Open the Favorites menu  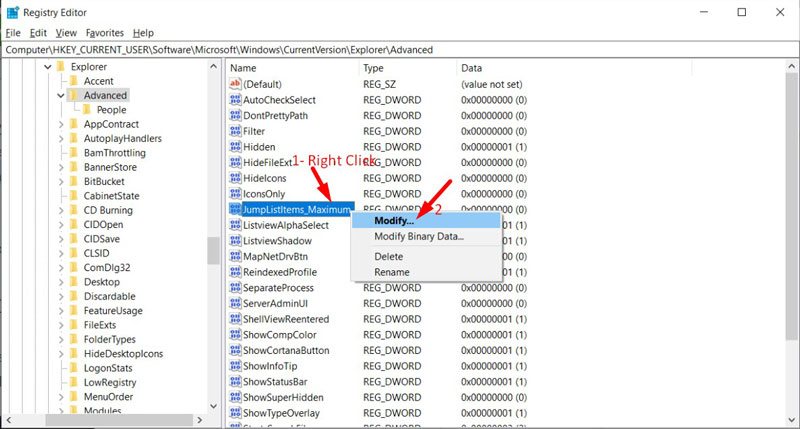click(105, 33)
